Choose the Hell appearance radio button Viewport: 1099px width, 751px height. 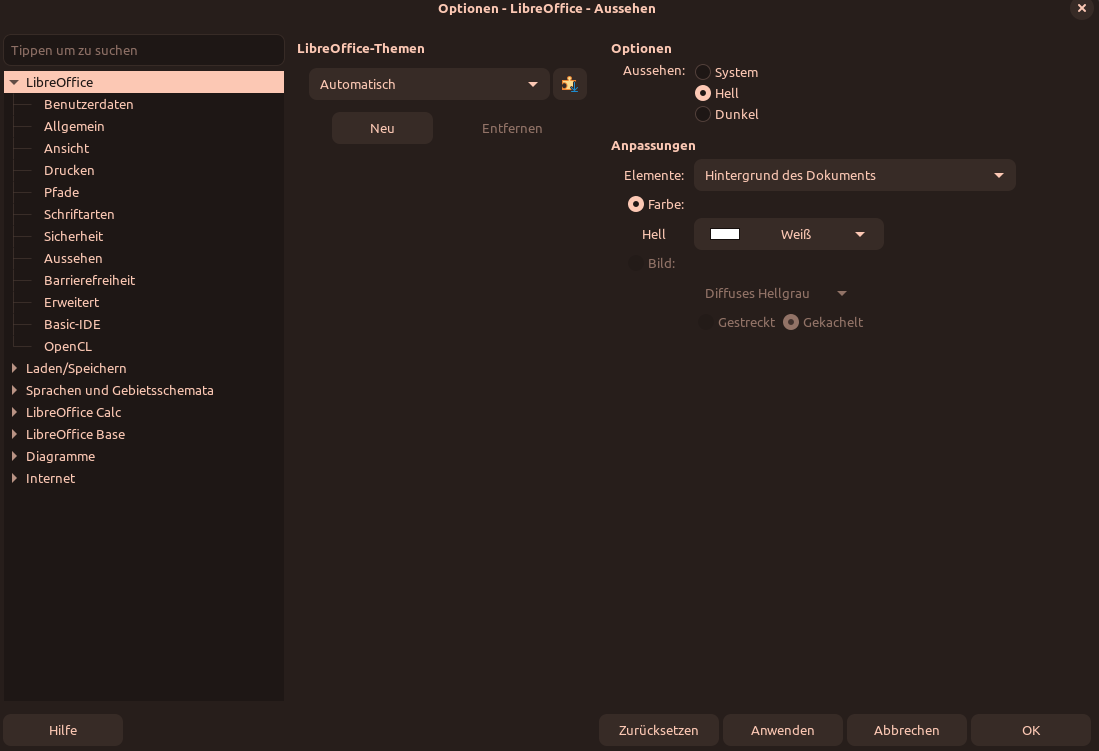(703, 93)
